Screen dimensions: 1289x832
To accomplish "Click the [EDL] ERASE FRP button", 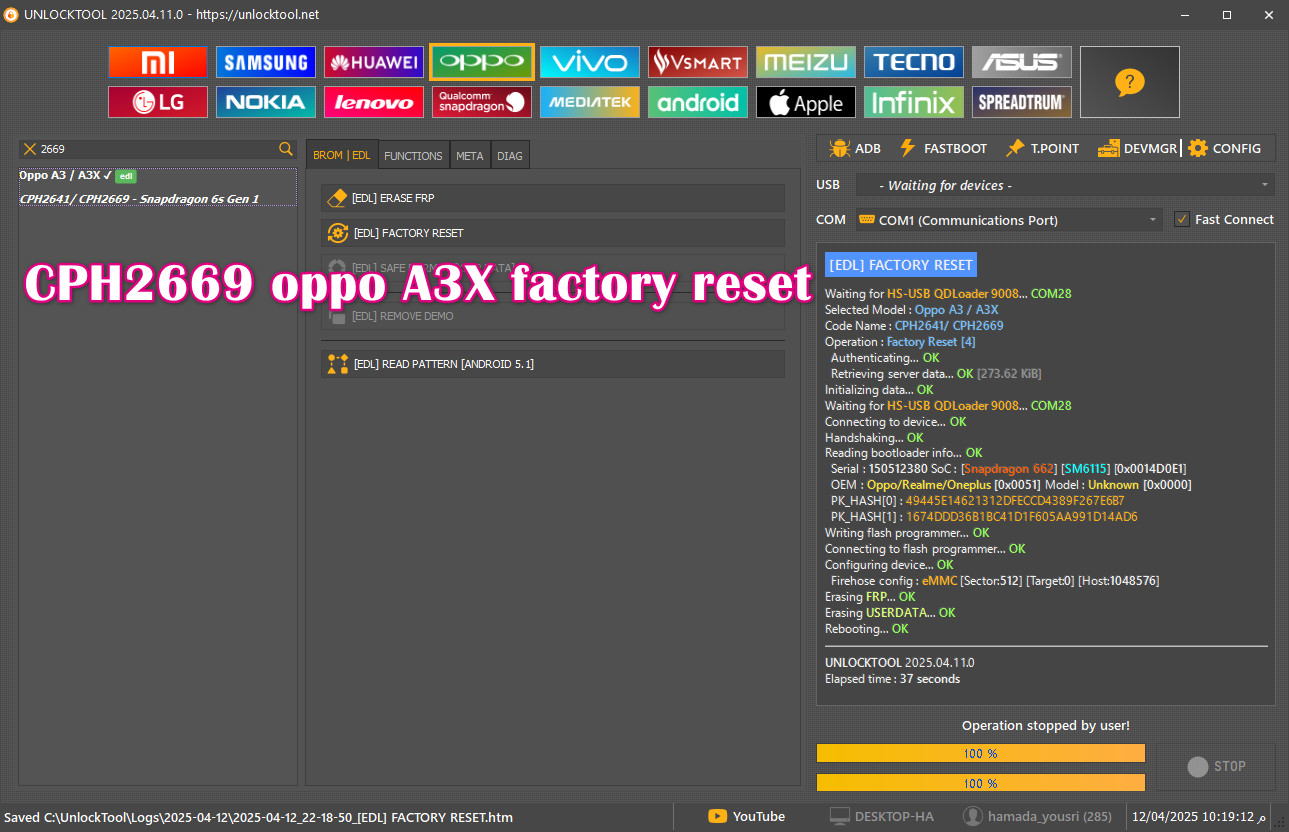I will click(553, 198).
